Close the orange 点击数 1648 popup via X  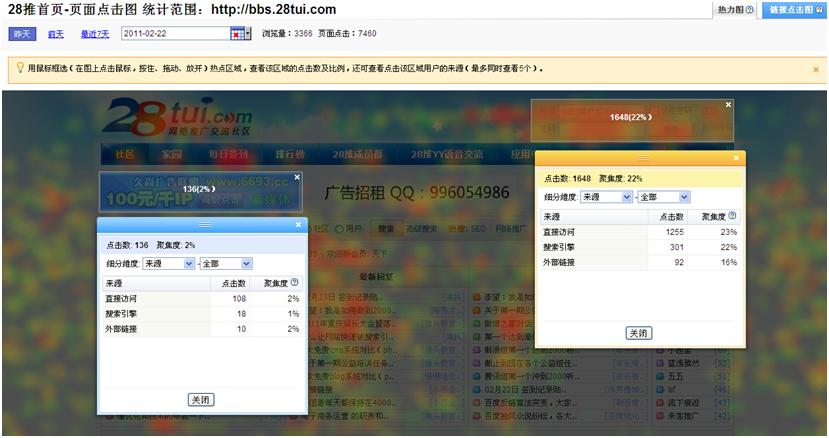pos(736,158)
